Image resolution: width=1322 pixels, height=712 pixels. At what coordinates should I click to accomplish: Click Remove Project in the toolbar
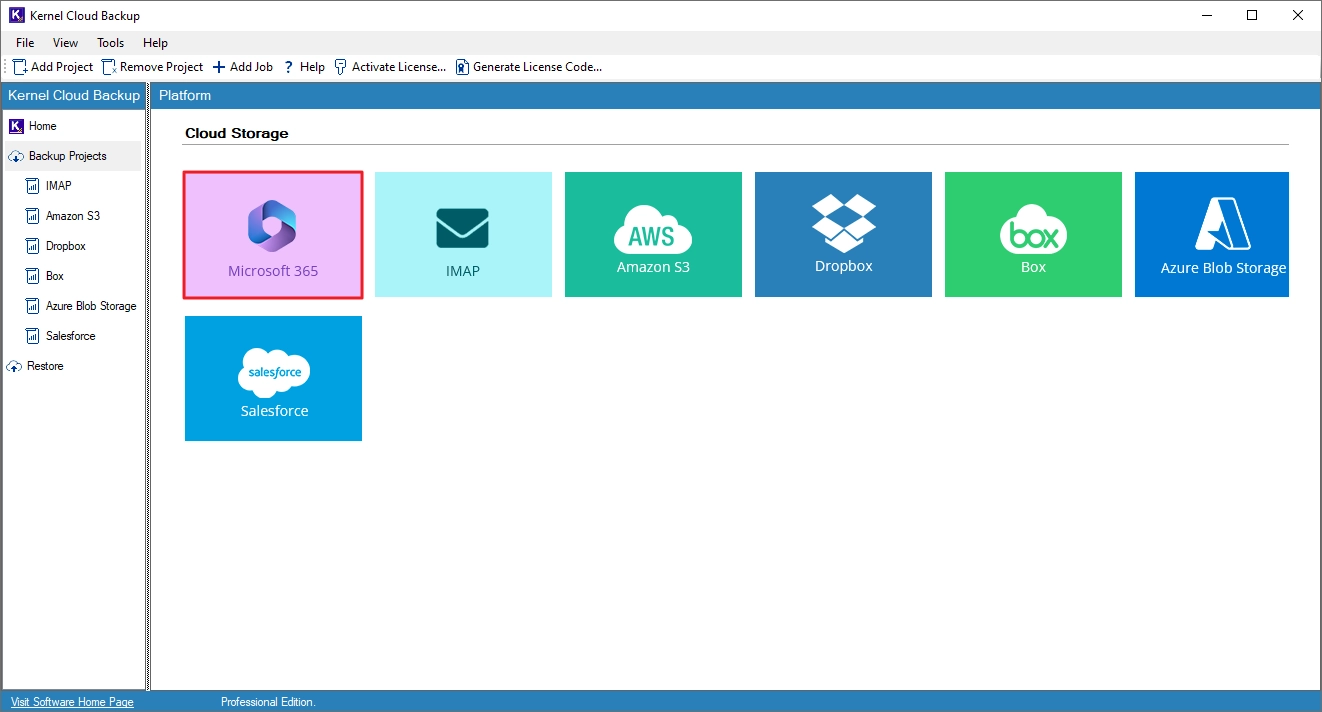[x=152, y=67]
